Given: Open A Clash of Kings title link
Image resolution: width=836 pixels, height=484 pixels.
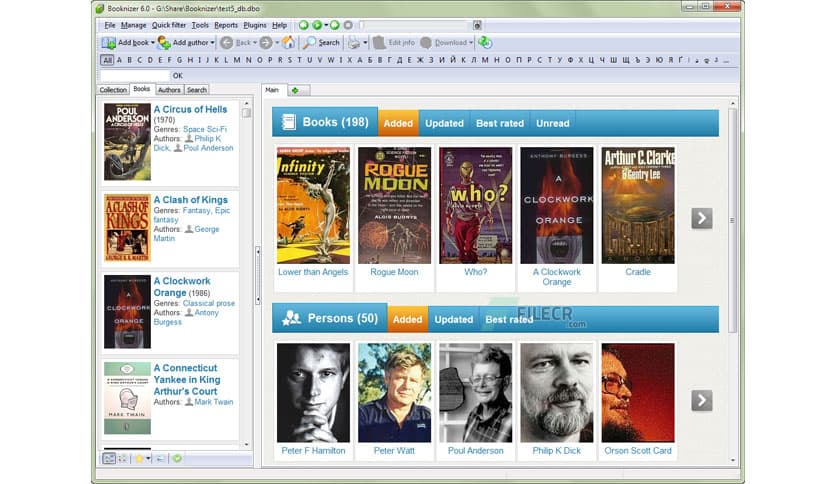Looking at the screenshot, I should (x=190, y=199).
